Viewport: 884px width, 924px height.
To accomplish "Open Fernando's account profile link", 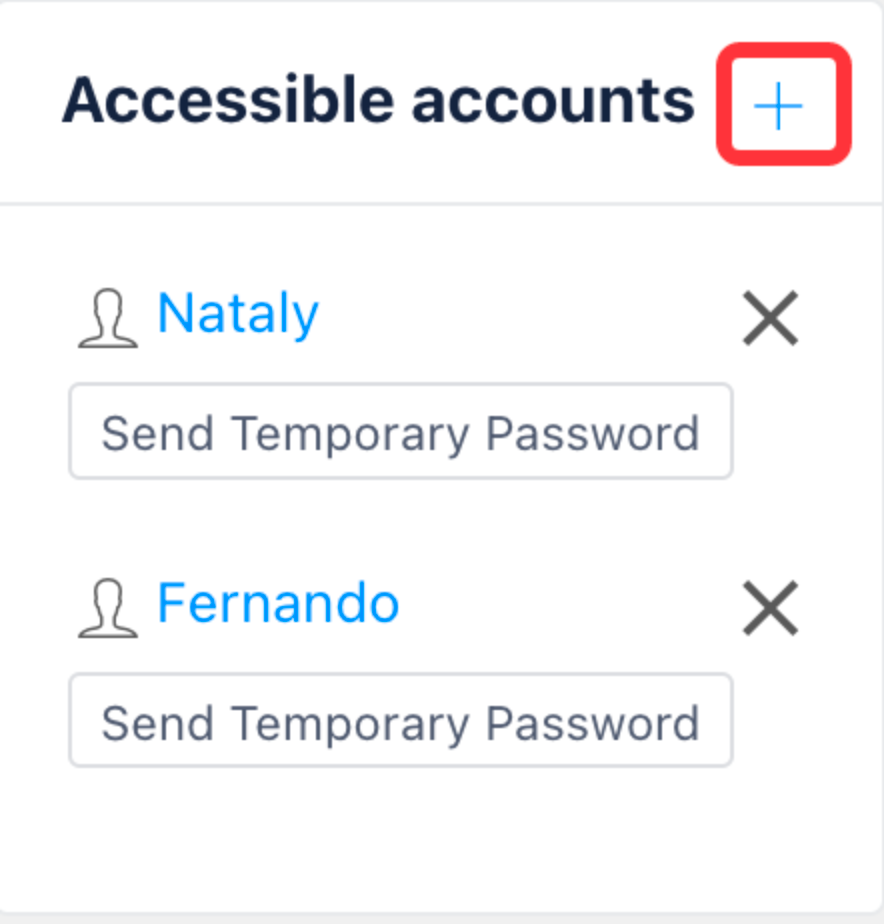I will pyautogui.click(x=278, y=602).
